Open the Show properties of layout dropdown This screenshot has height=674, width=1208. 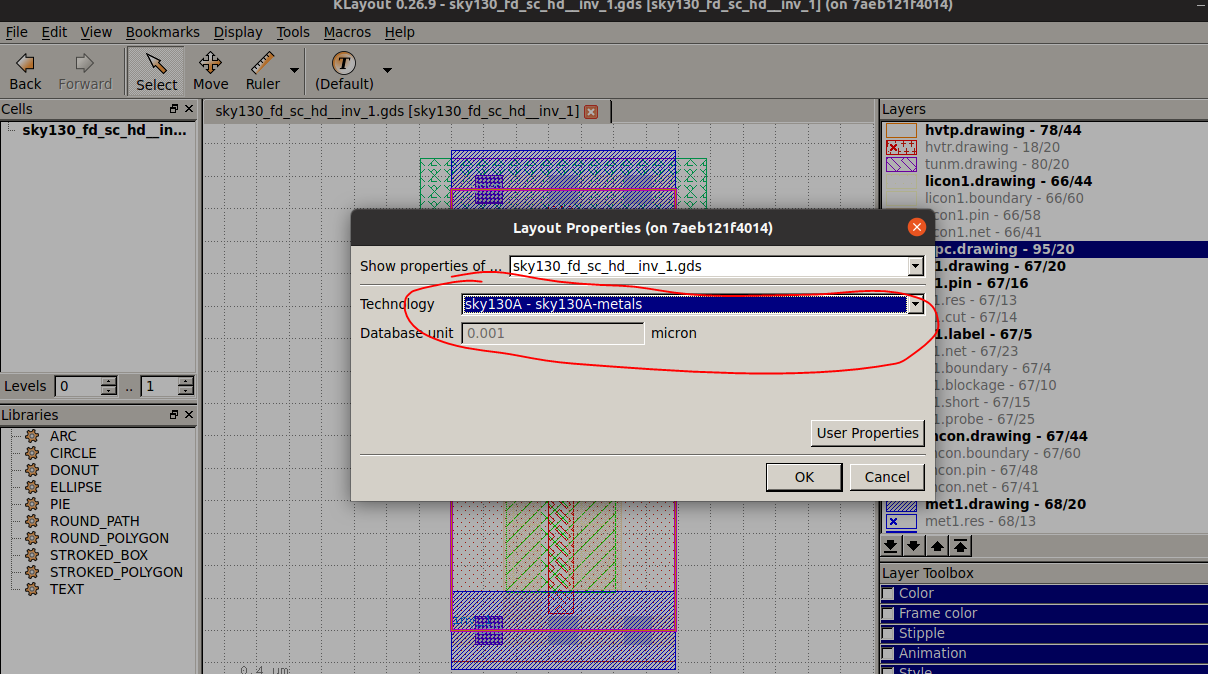click(x=915, y=266)
